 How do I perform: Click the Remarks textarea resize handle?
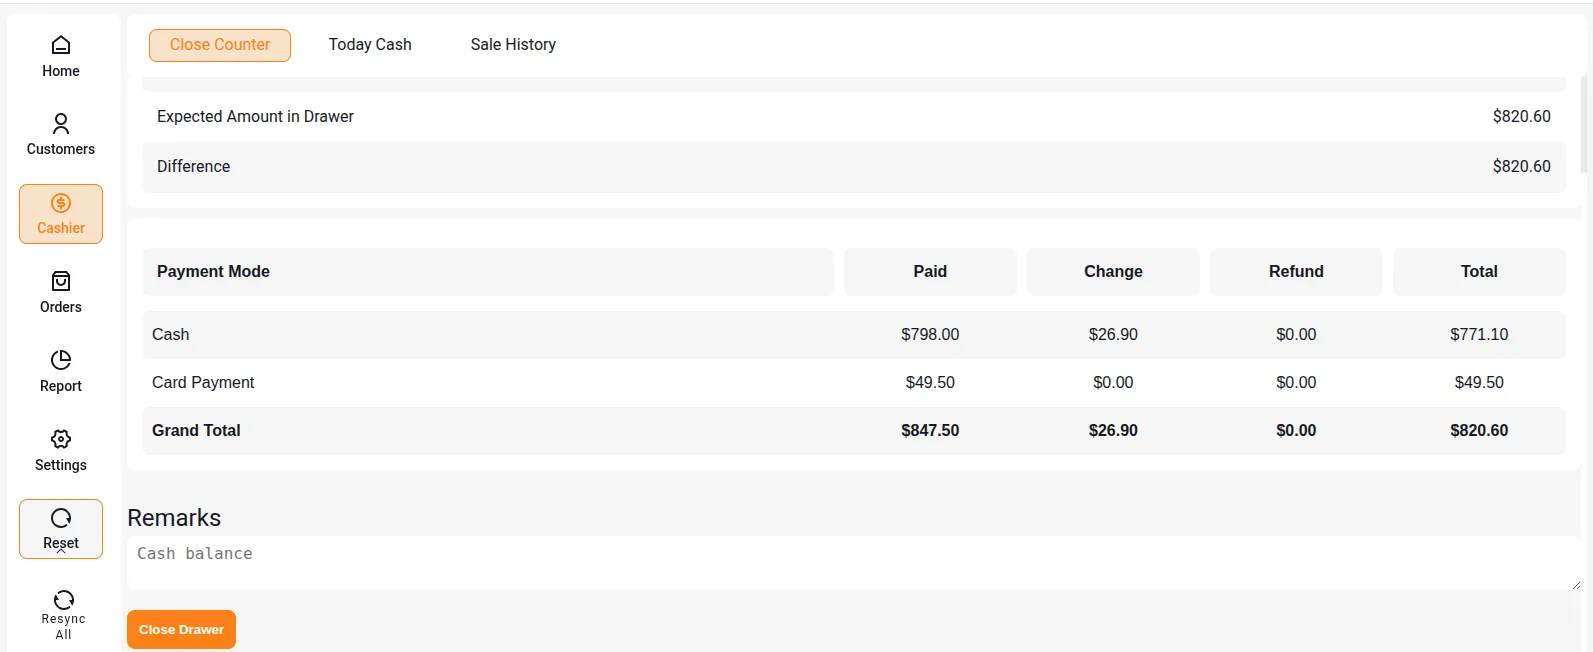tap(1575, 584)
